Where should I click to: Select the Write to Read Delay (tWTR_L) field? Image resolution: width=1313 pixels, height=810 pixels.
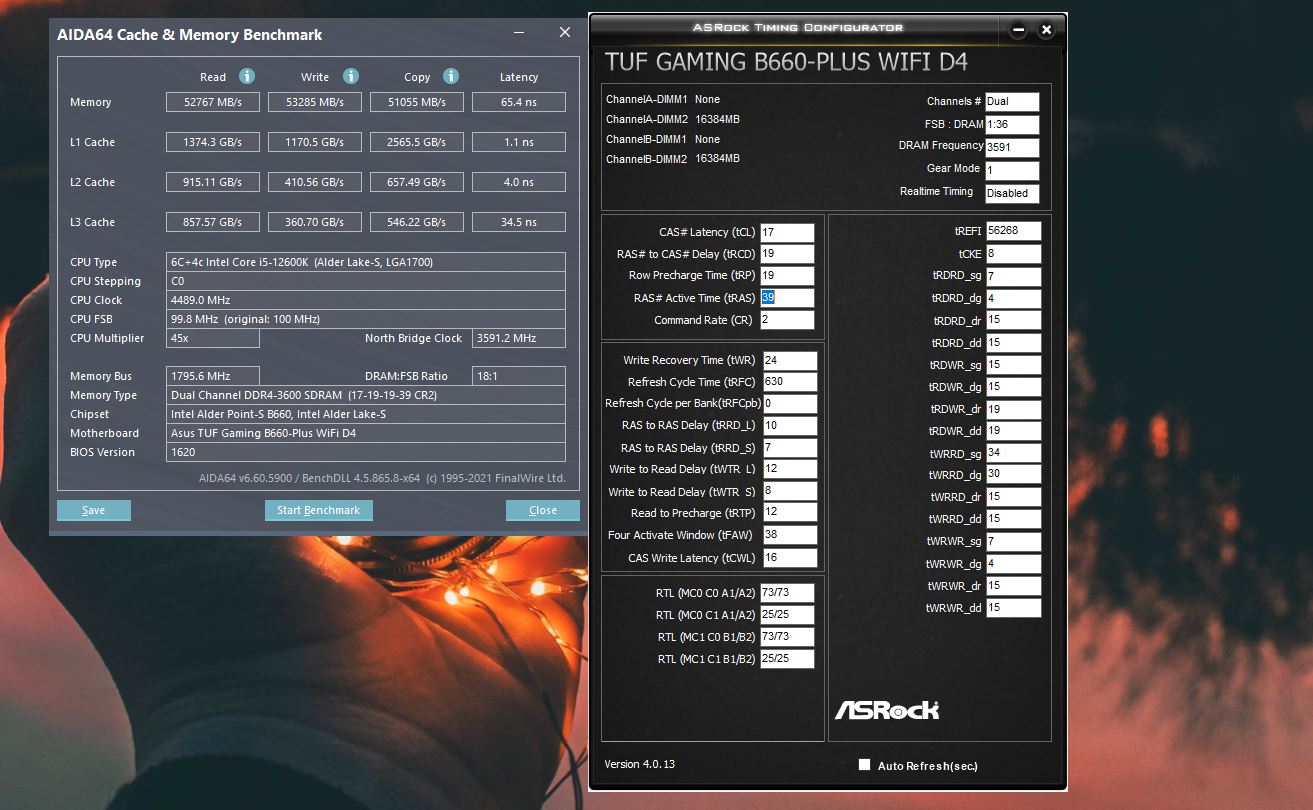[790, 470]
